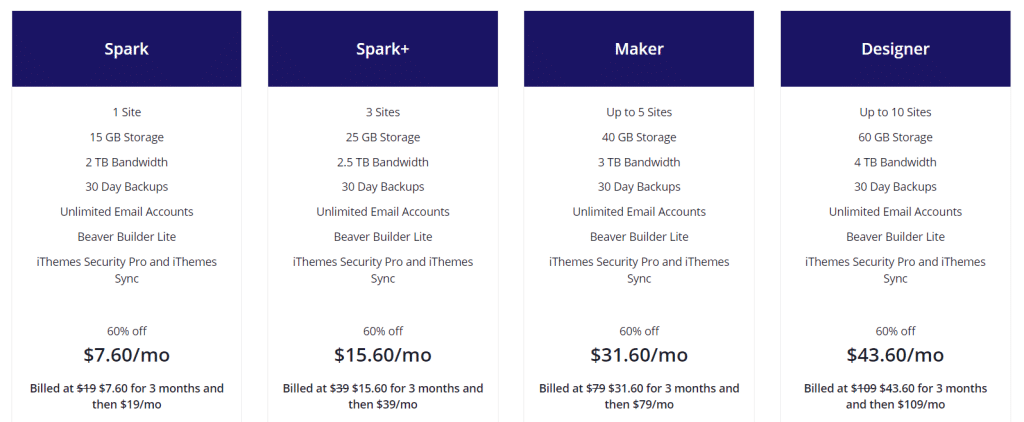
Task: Click '3 Sites' in Spark+ plan
Action: [383, 112]
